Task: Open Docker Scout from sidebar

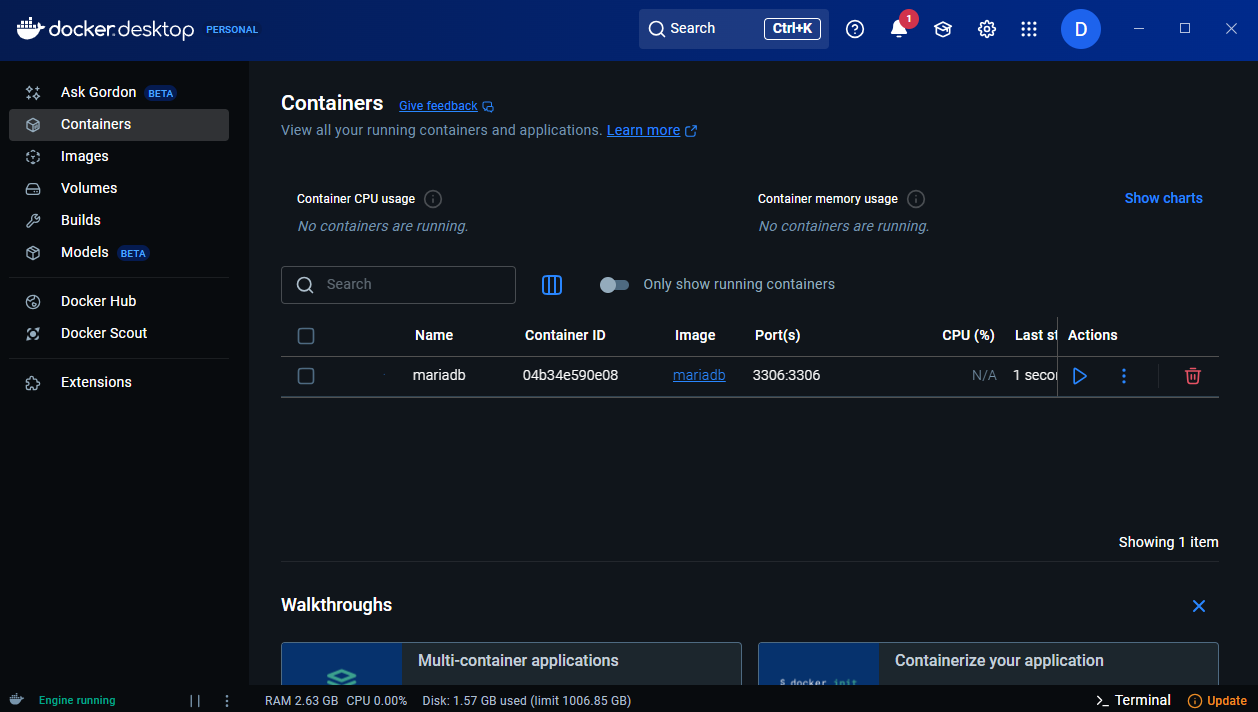Action: pyautogui.click(x=119, y=333)
